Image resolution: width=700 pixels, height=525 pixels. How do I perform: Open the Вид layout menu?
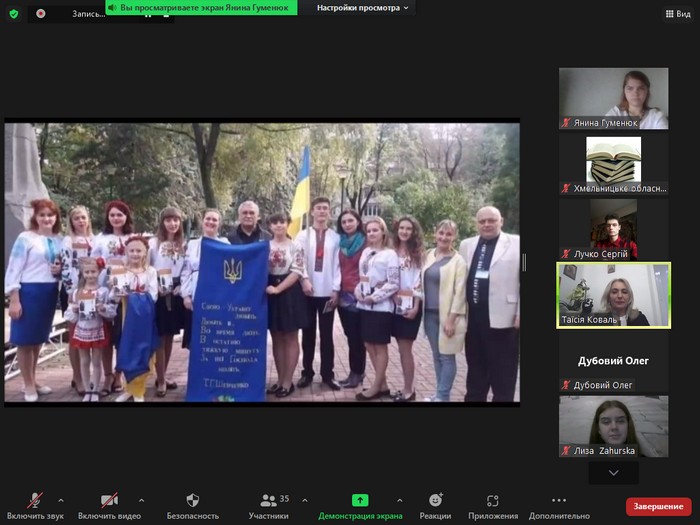675,14
